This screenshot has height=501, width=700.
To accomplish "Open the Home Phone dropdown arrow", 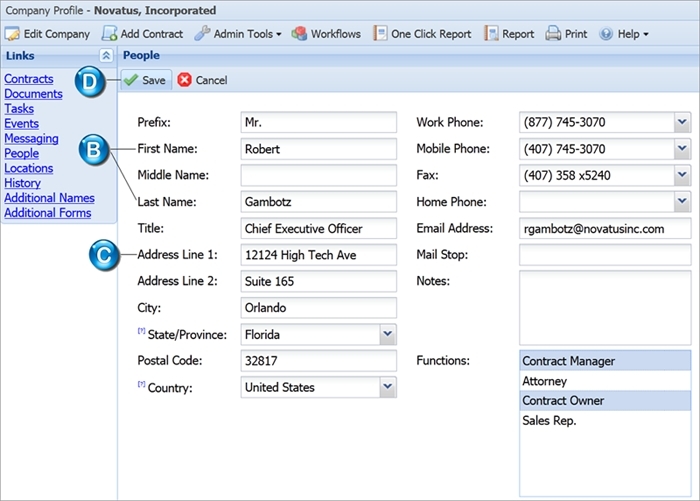I will [x=682, y=201].
